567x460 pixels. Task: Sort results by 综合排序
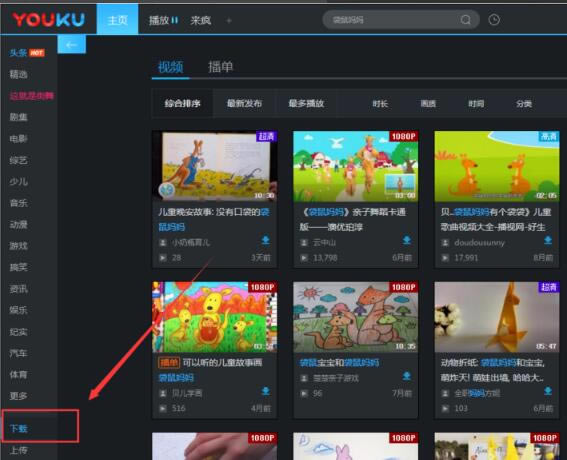click(x=182, y=103)
